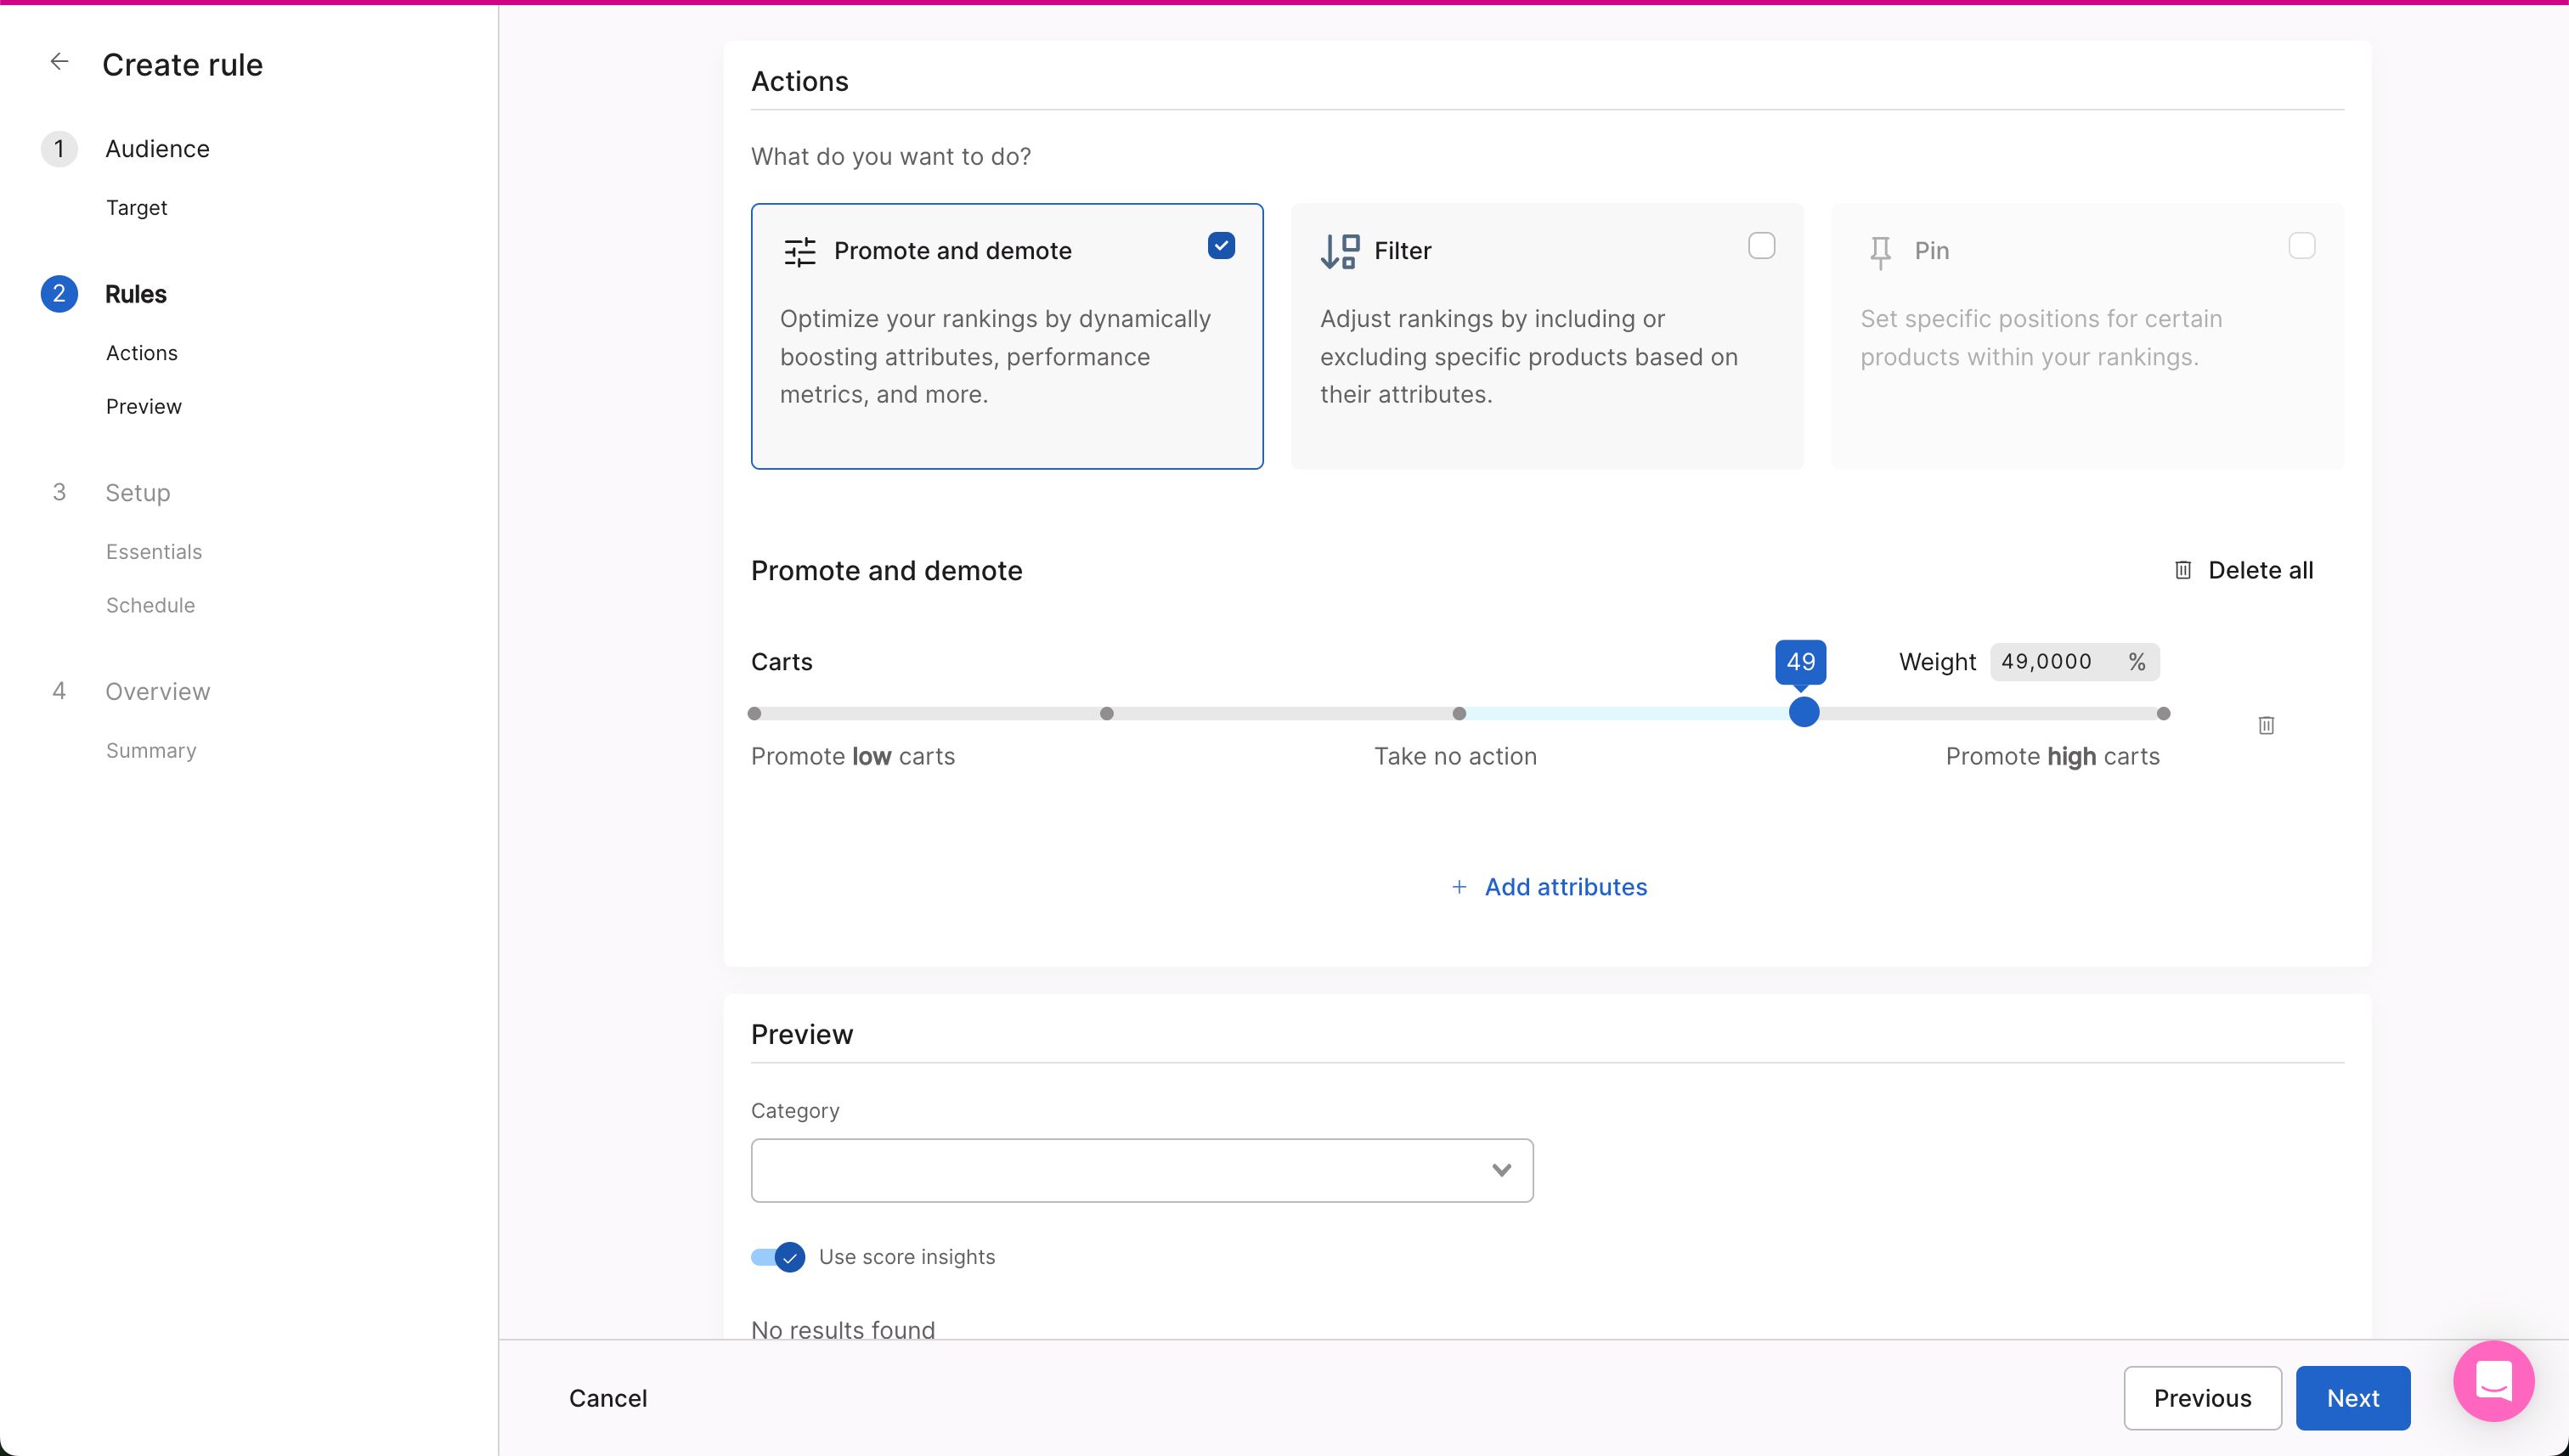This screenshot has width=2569, height=1456.
Task: Click the Weight percentage input field
Action: point(2060,662)
